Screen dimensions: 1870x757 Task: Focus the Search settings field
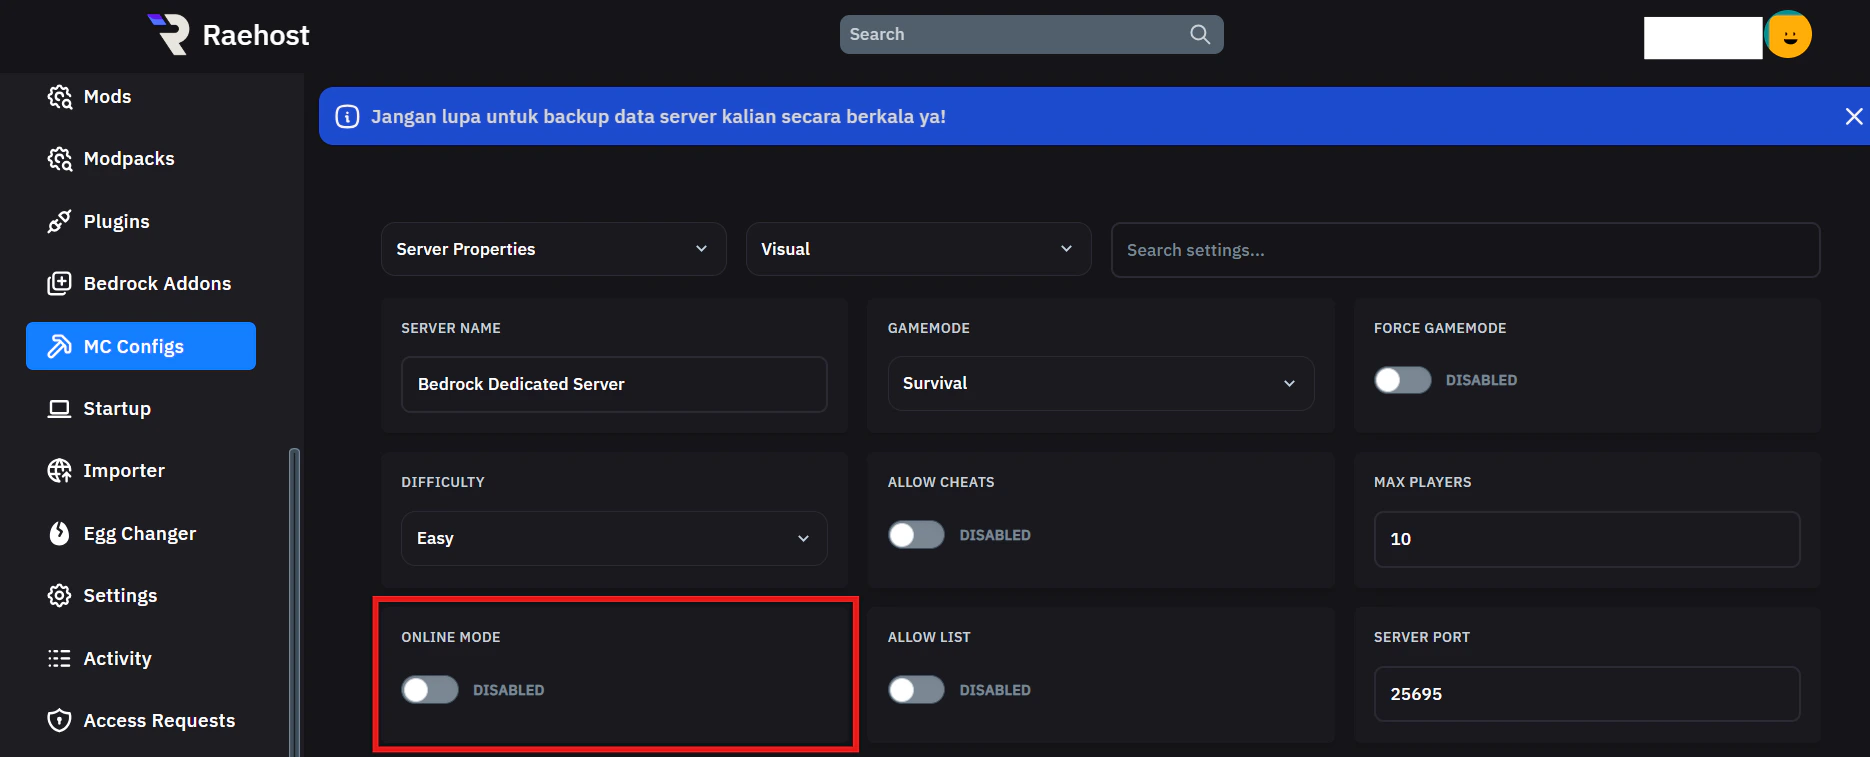tap(1465, 250)
